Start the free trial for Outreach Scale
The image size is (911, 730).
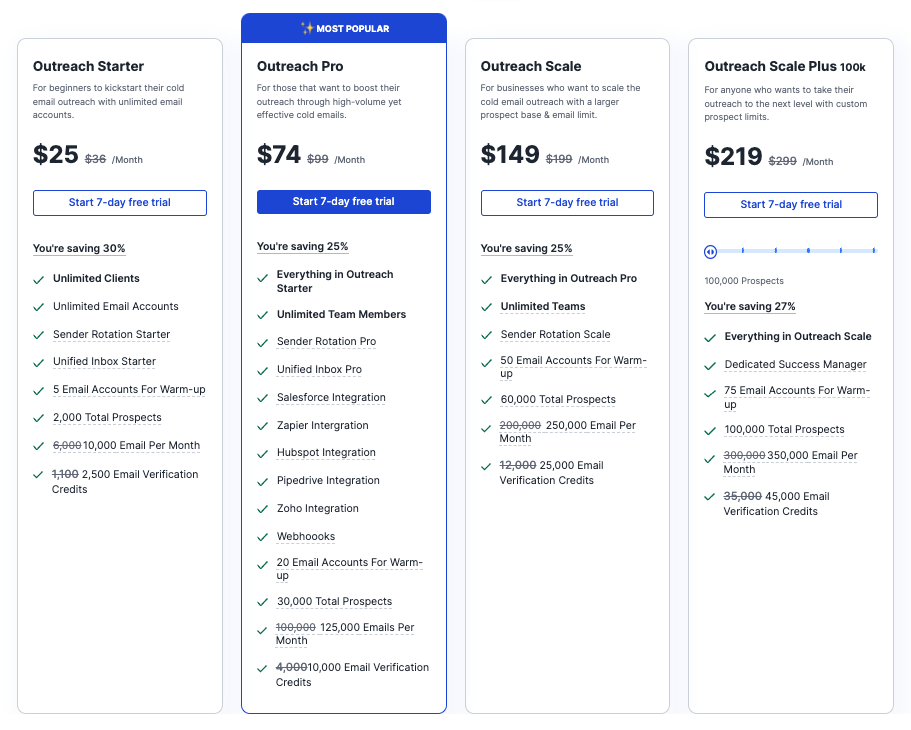pyautogui.click(x=567, y=203)
